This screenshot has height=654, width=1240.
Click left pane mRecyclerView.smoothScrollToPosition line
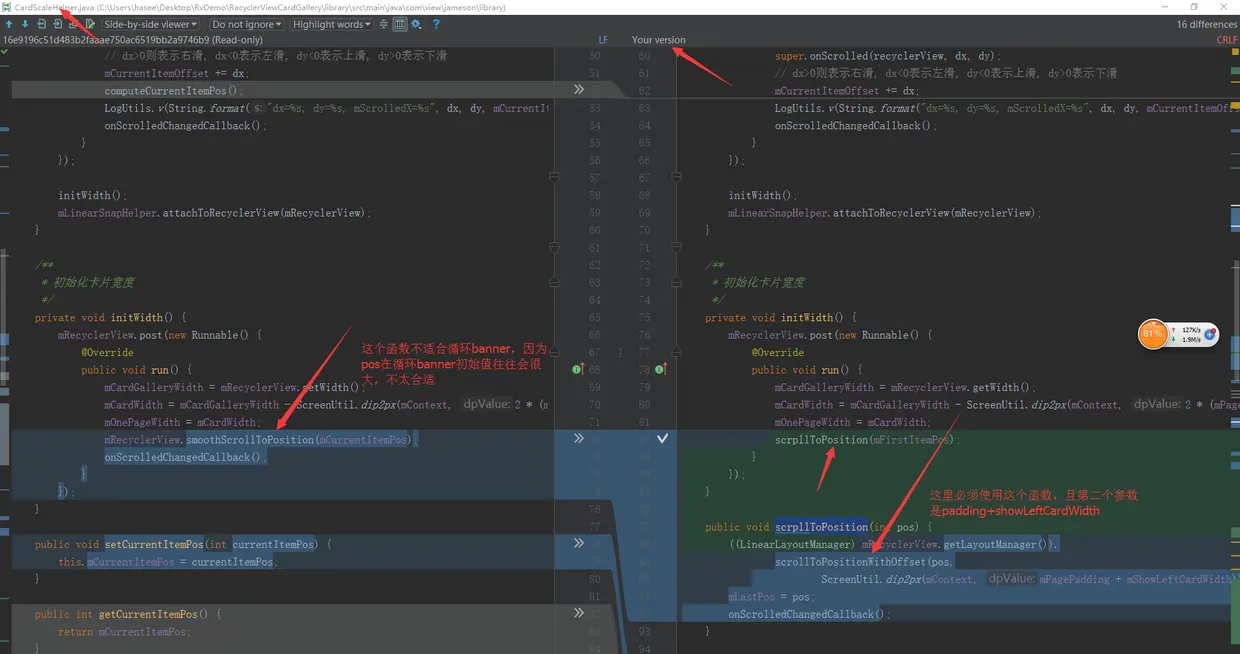(261, 439)
